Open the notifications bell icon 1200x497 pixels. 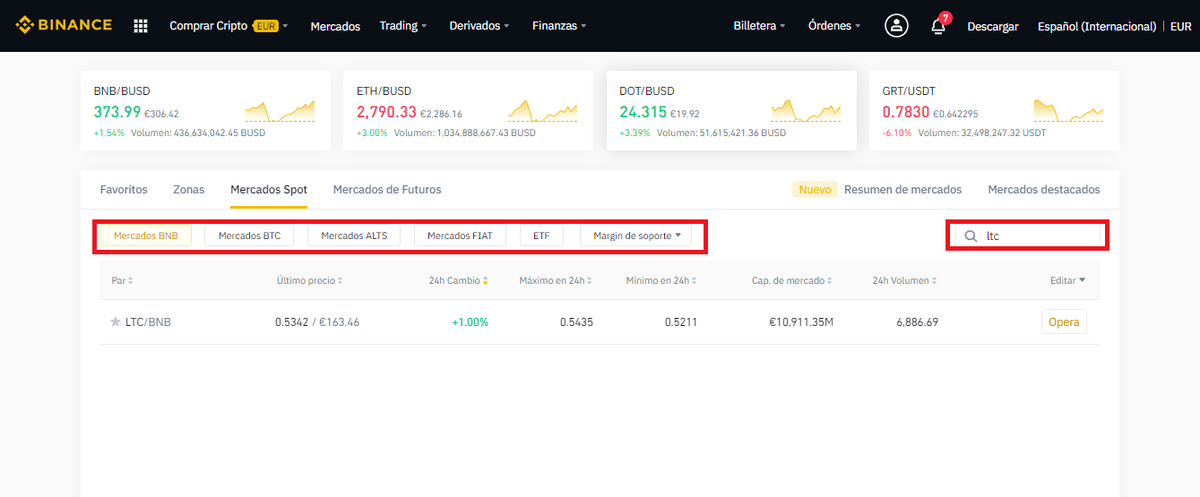(938, 27)
